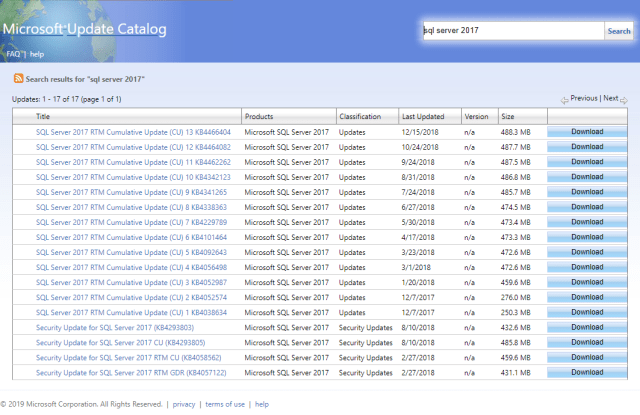Download CU 2 KB4052574 update

(587, 297)
